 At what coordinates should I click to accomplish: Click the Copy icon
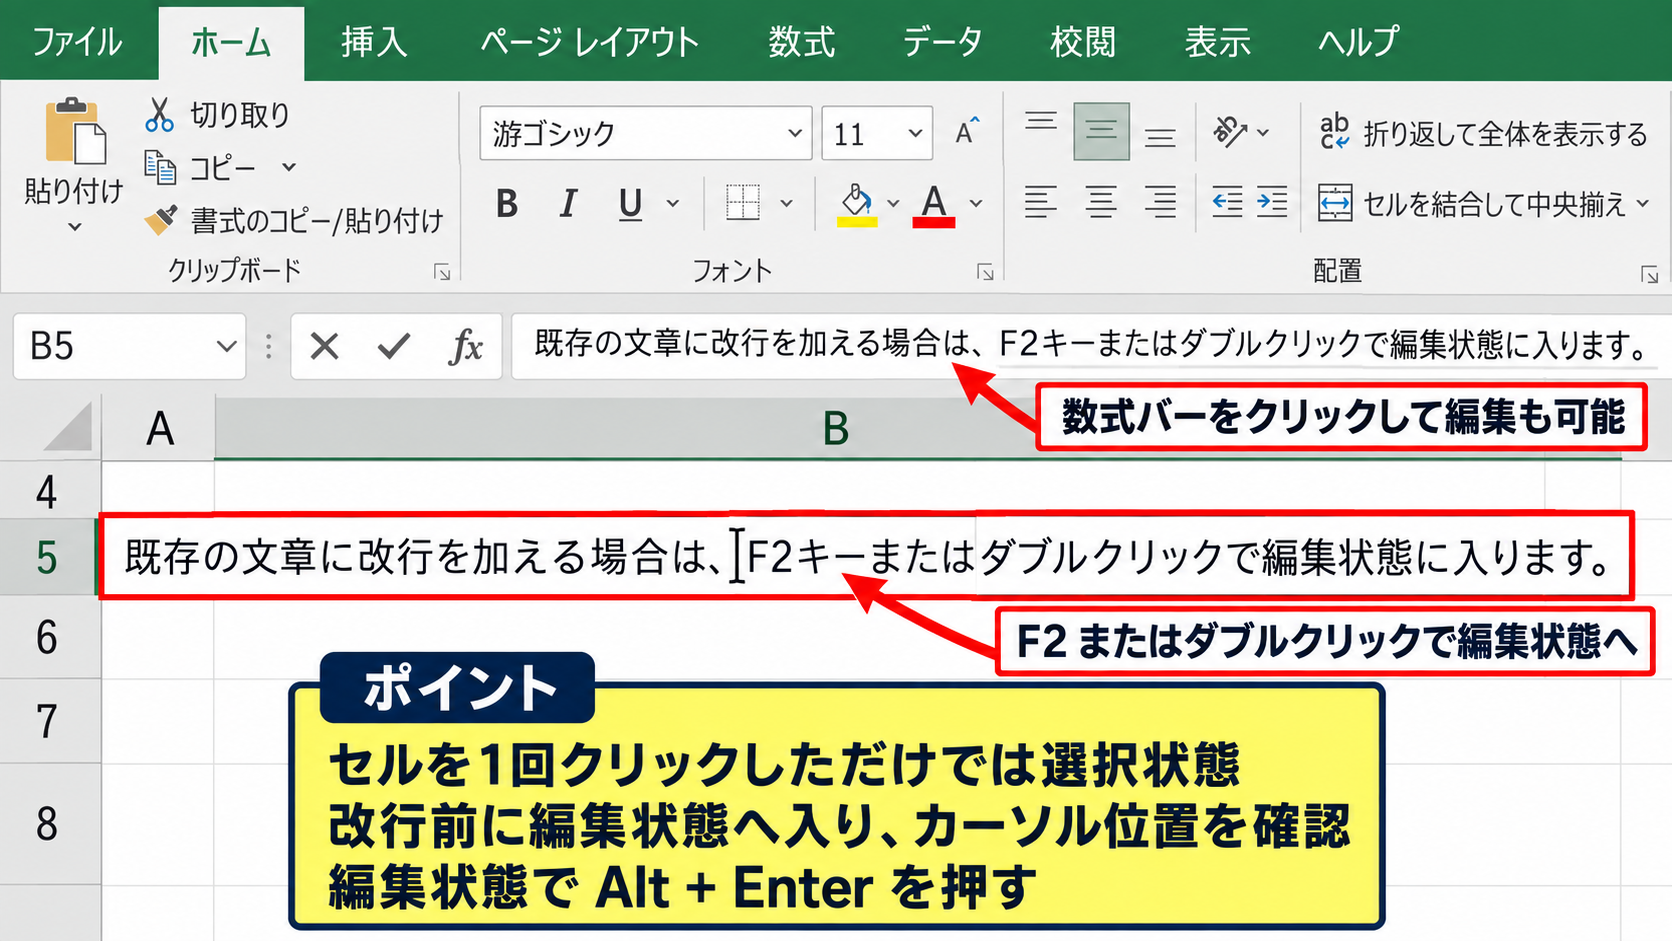click(x=160, y=167)
